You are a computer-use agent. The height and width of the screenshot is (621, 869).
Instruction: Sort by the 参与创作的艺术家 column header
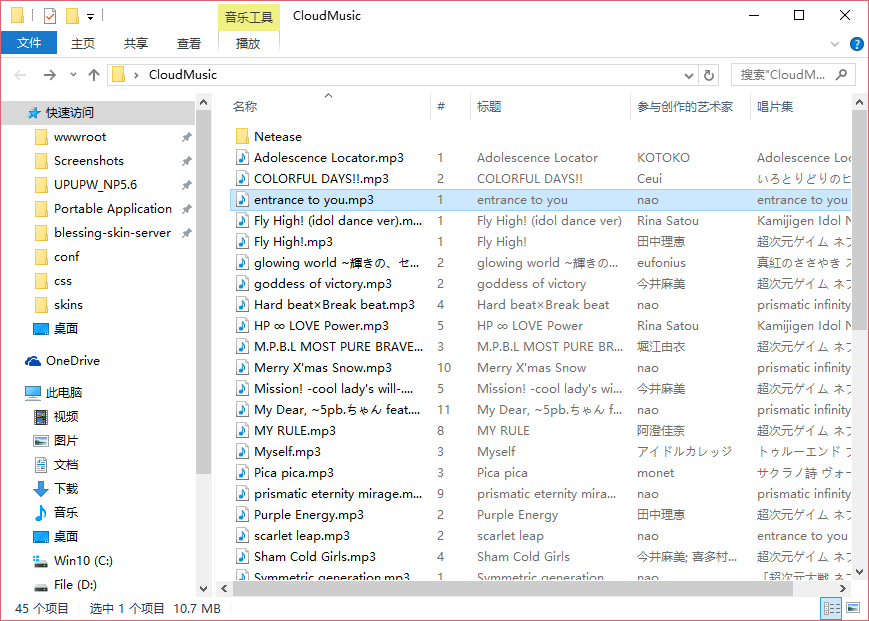click(690, 106)
